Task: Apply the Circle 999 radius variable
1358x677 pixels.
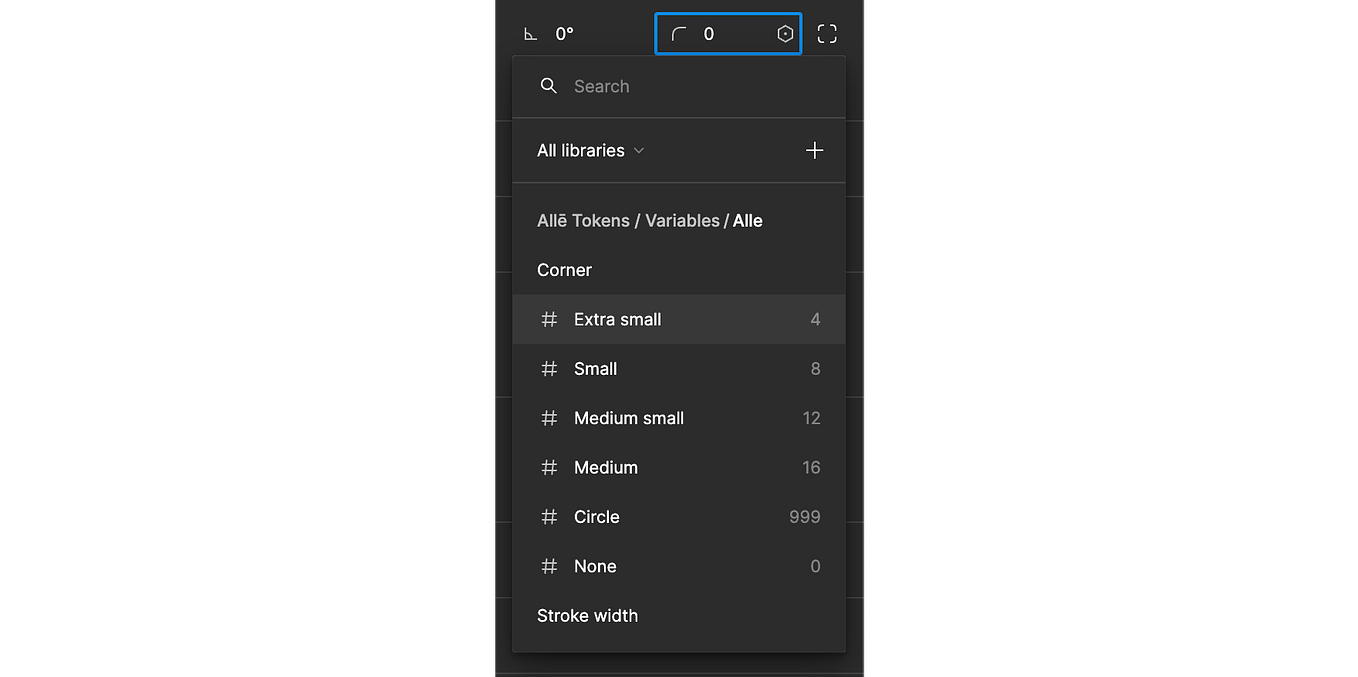Action: [x=680, y=517]
